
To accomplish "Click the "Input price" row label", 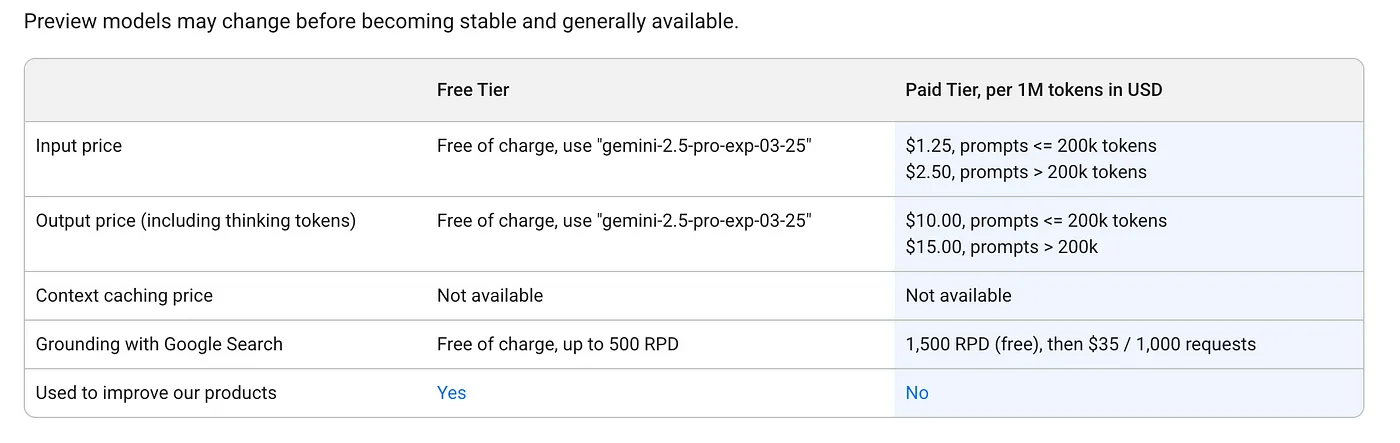I will click(79, 146).
